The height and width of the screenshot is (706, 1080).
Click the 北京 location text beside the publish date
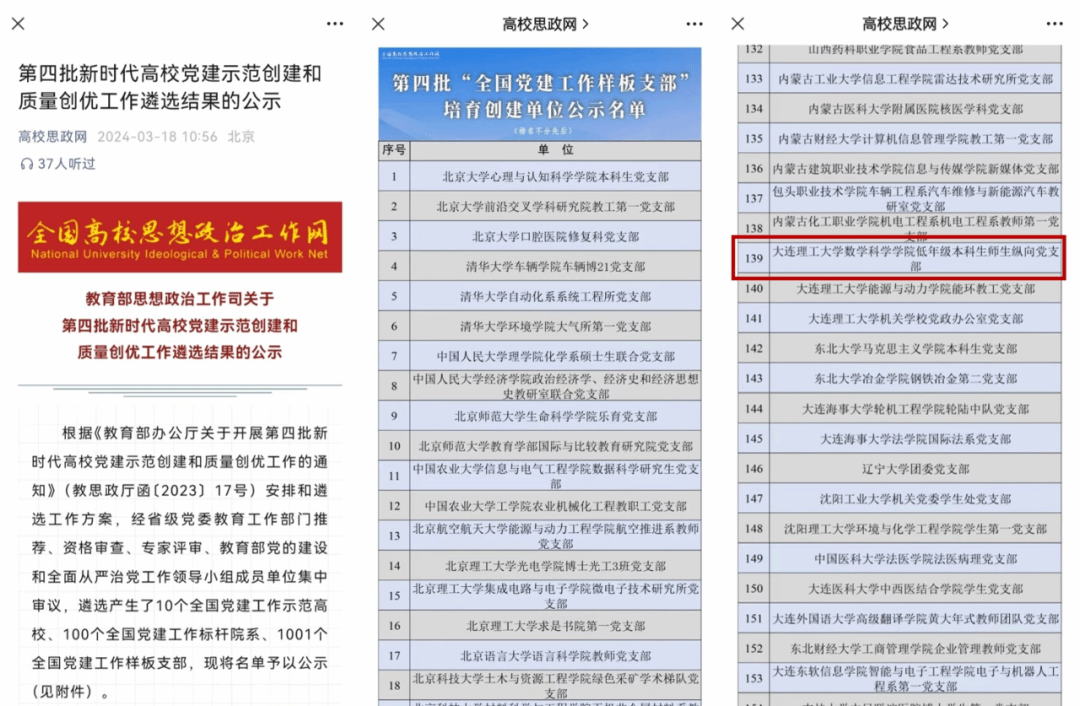click(x=241, y=137)
